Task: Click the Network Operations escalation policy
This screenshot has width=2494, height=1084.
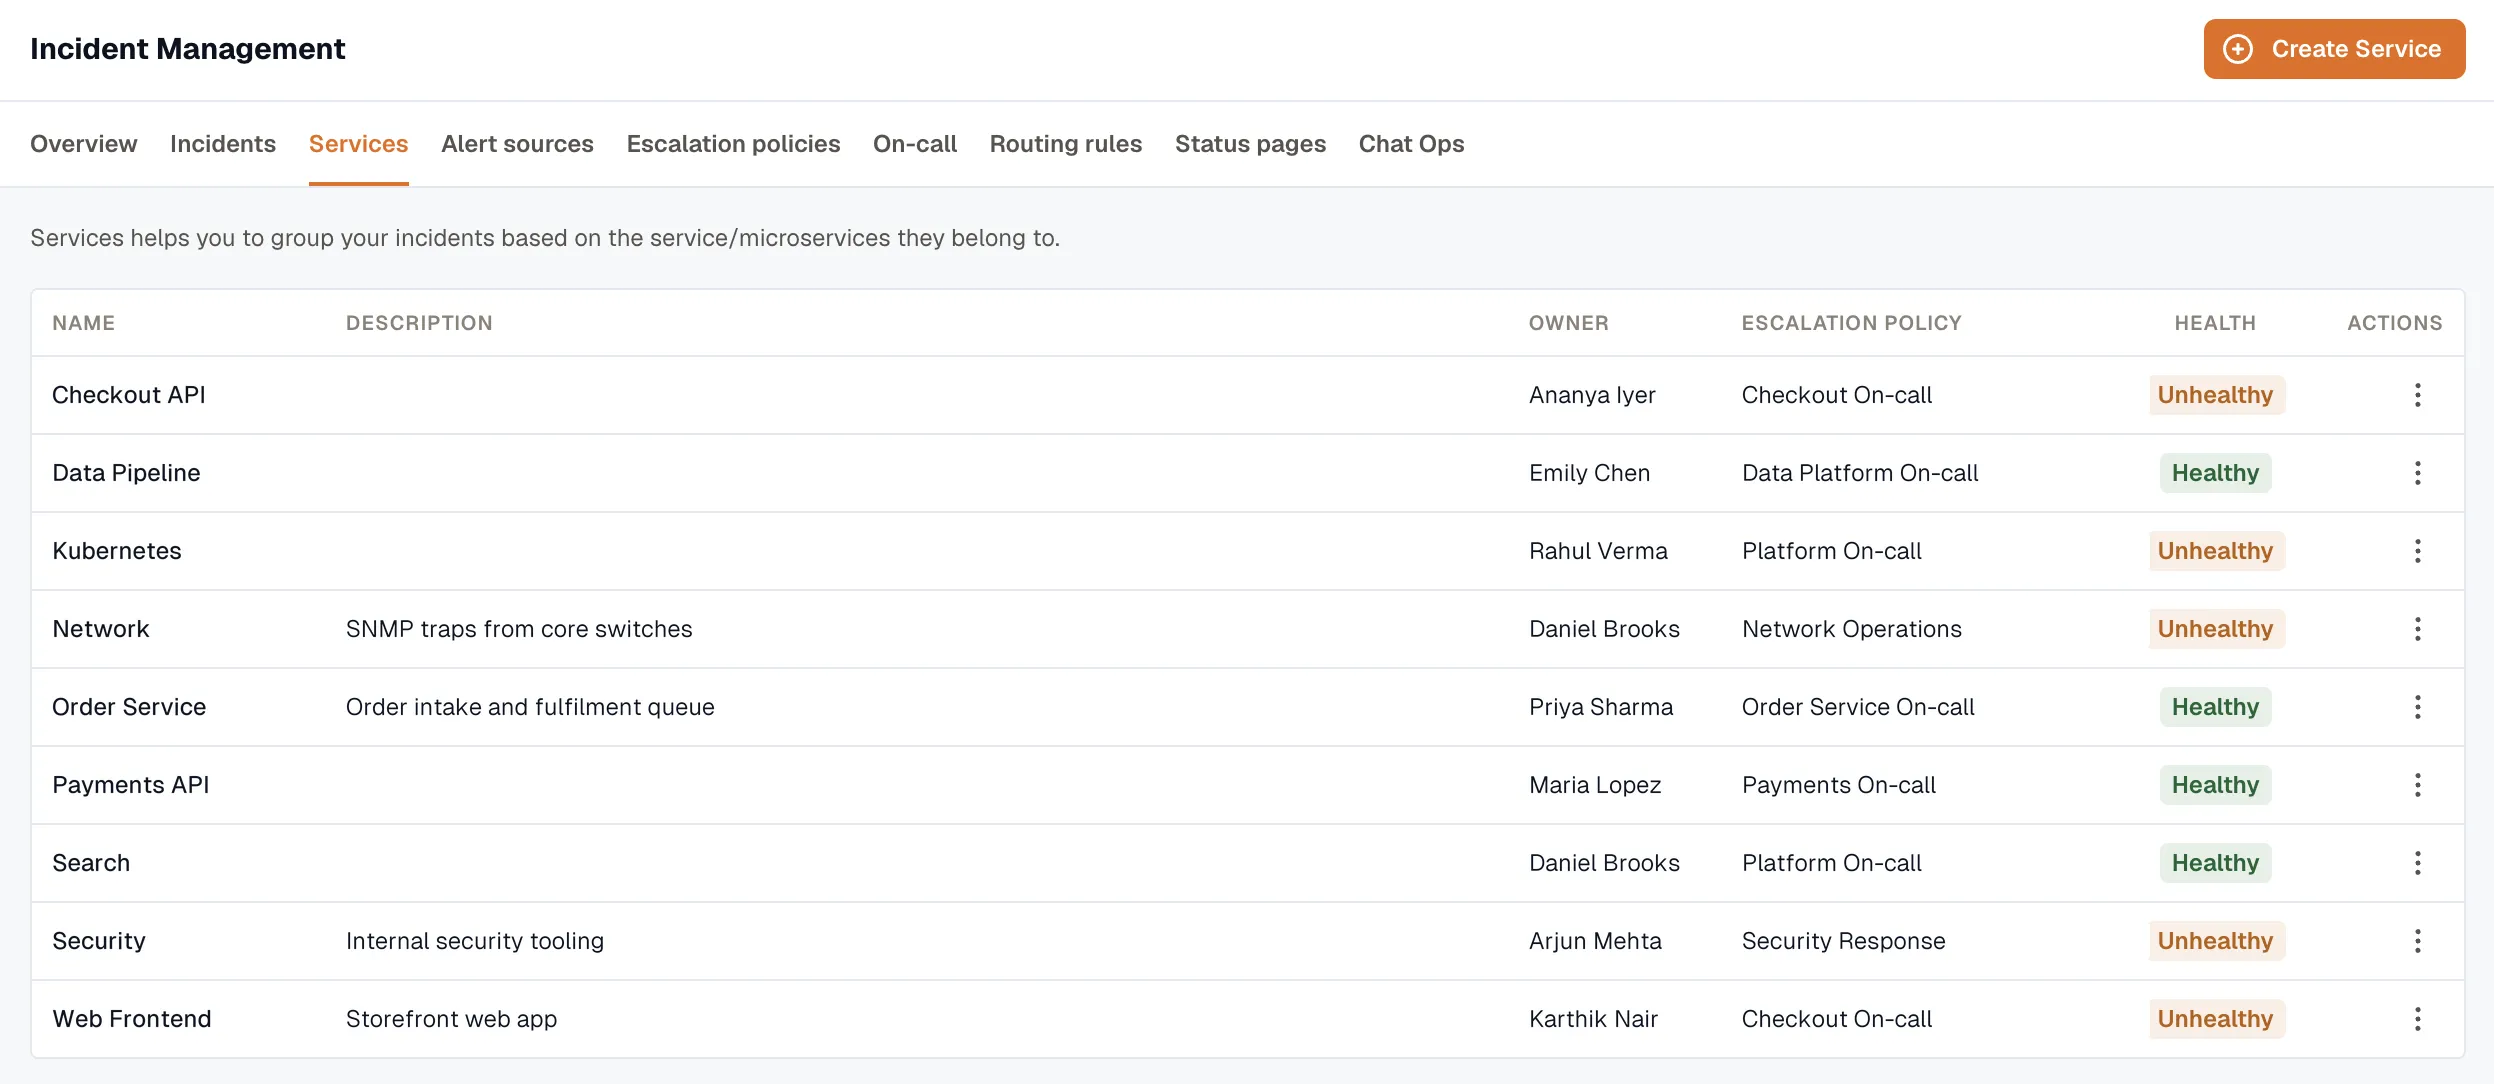Action: tap(1852, 629)
